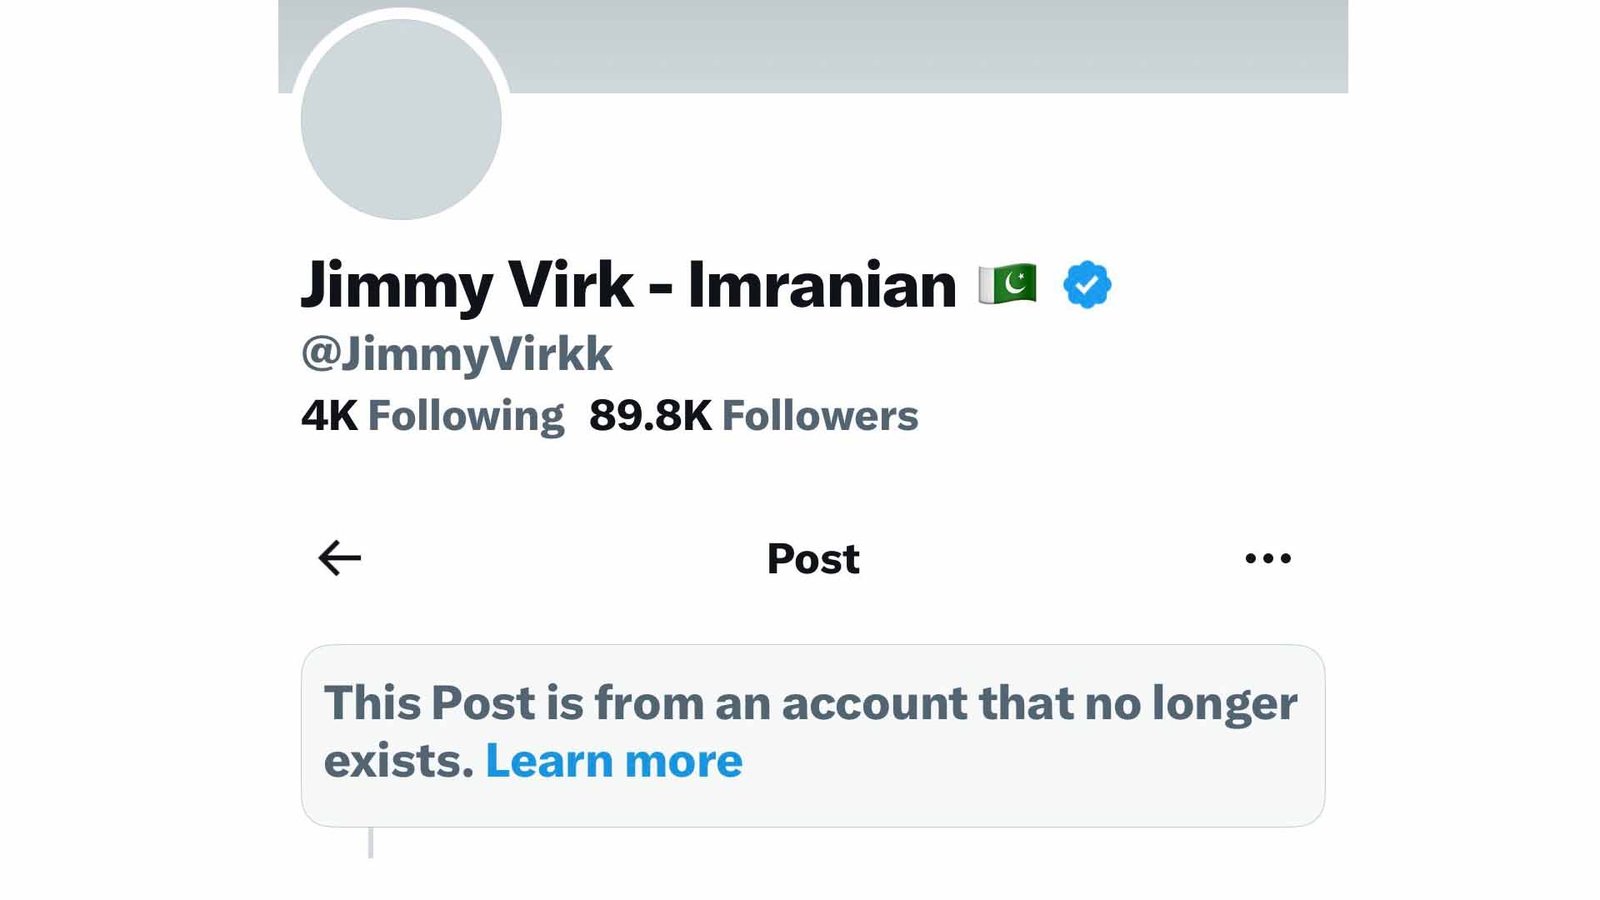Click the word "Imranian" in the name

822,285
